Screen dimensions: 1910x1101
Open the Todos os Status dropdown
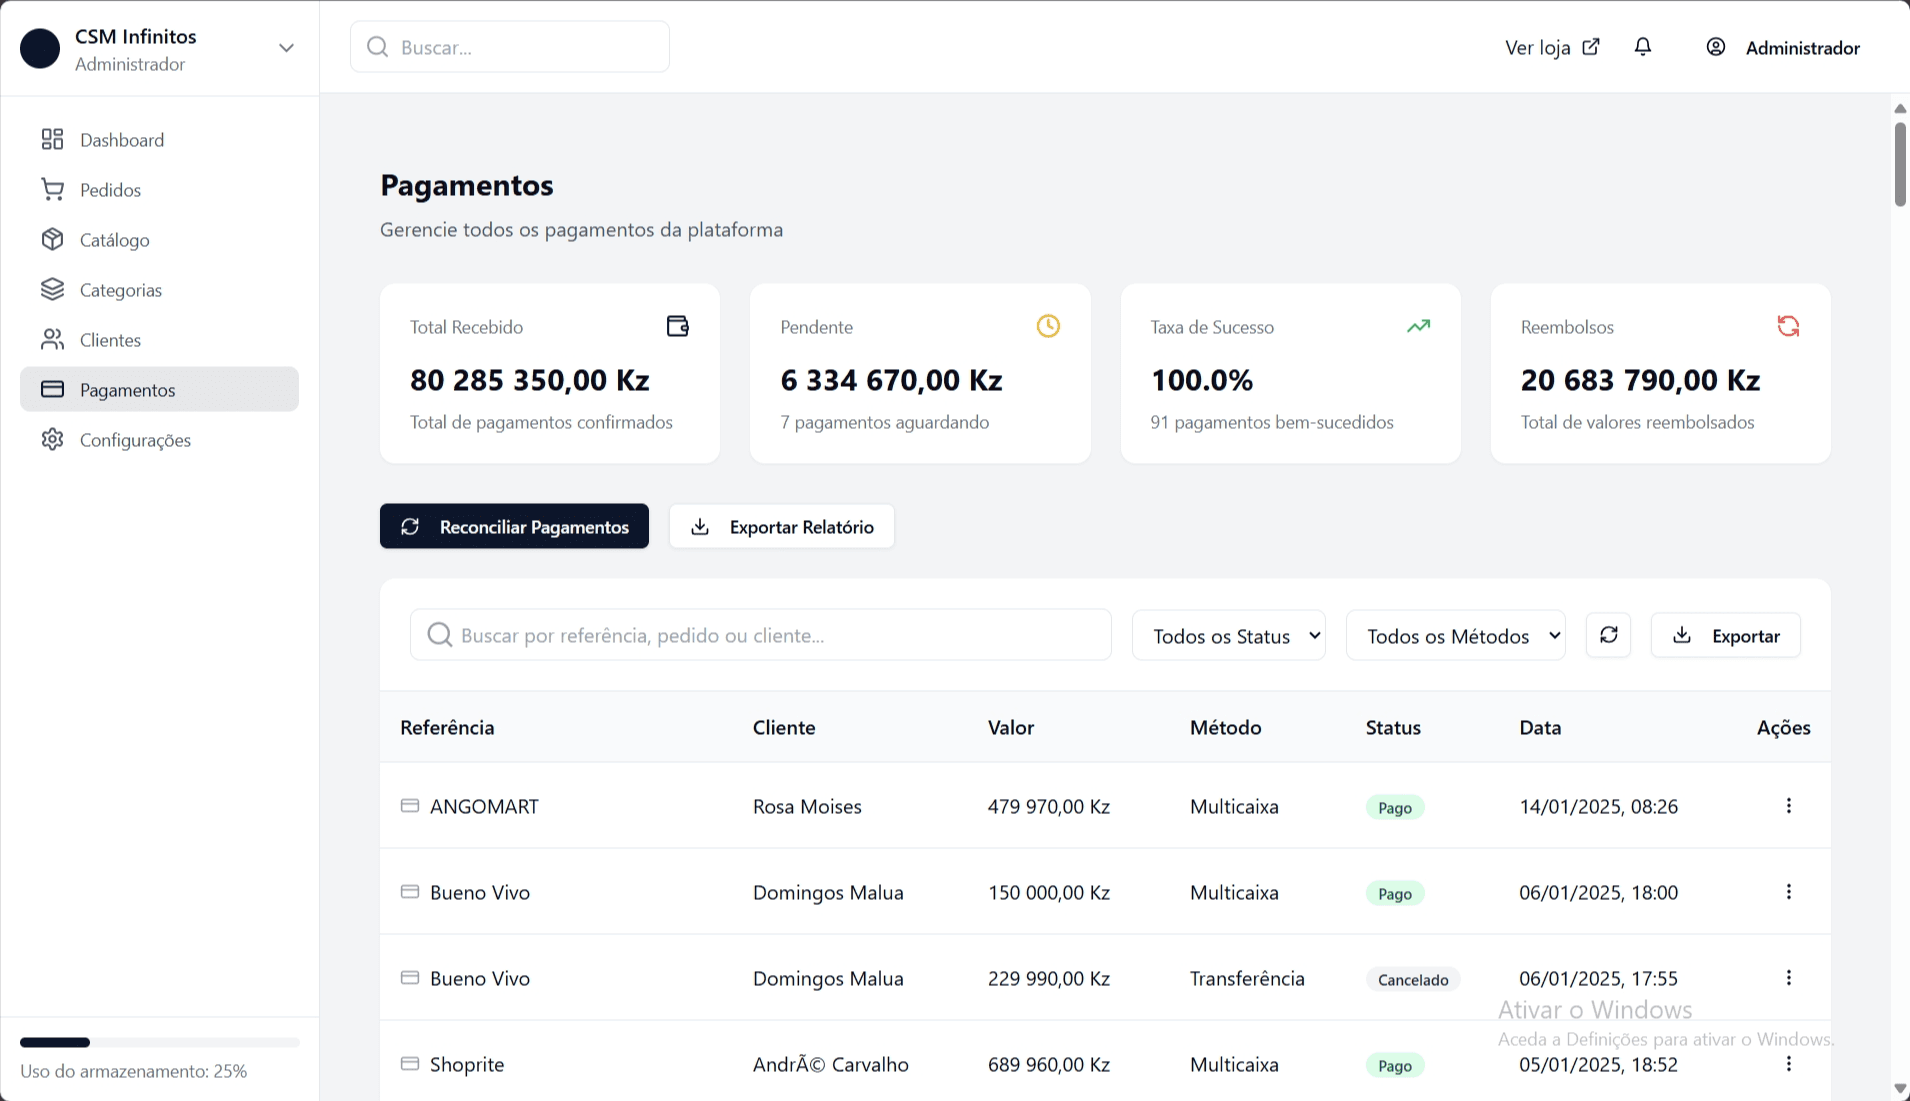(x=1228, y=635)
